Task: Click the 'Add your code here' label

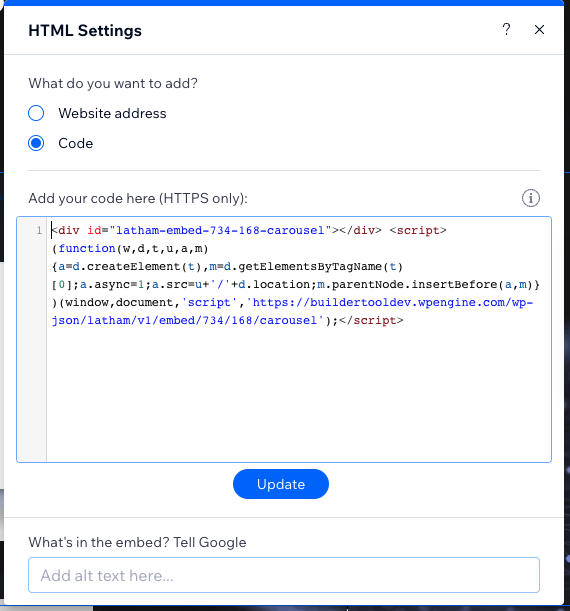Action: tap(138, 198)
